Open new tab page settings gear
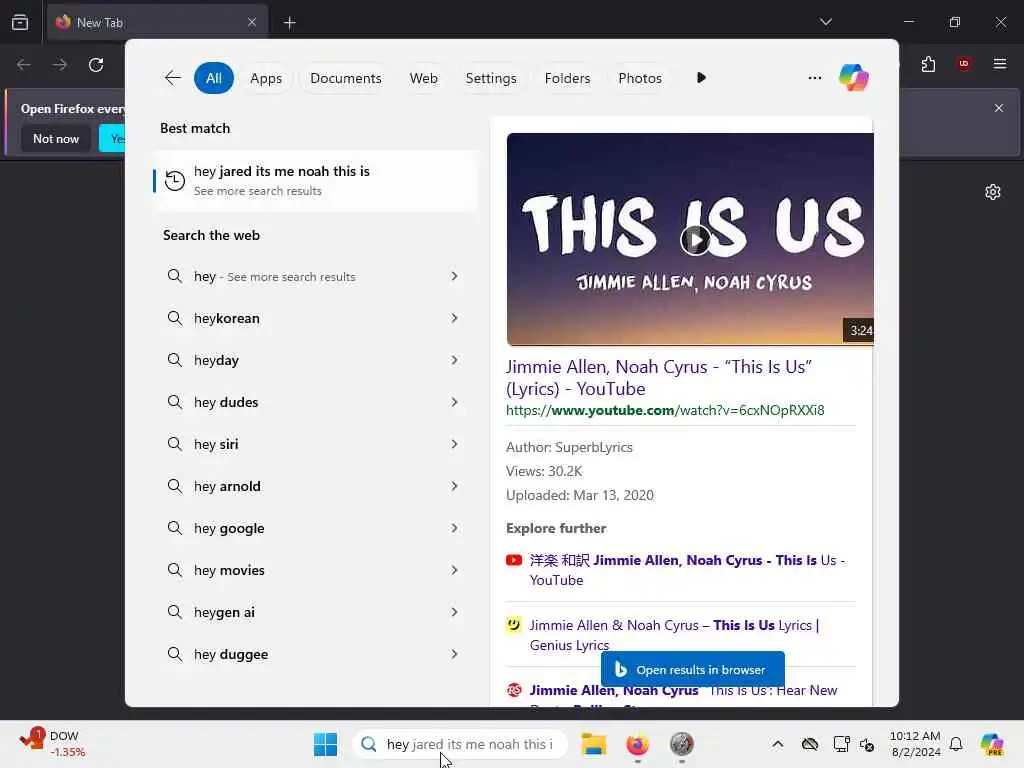This screenshot has width=1024, height=768. click(x=993, y=192)
